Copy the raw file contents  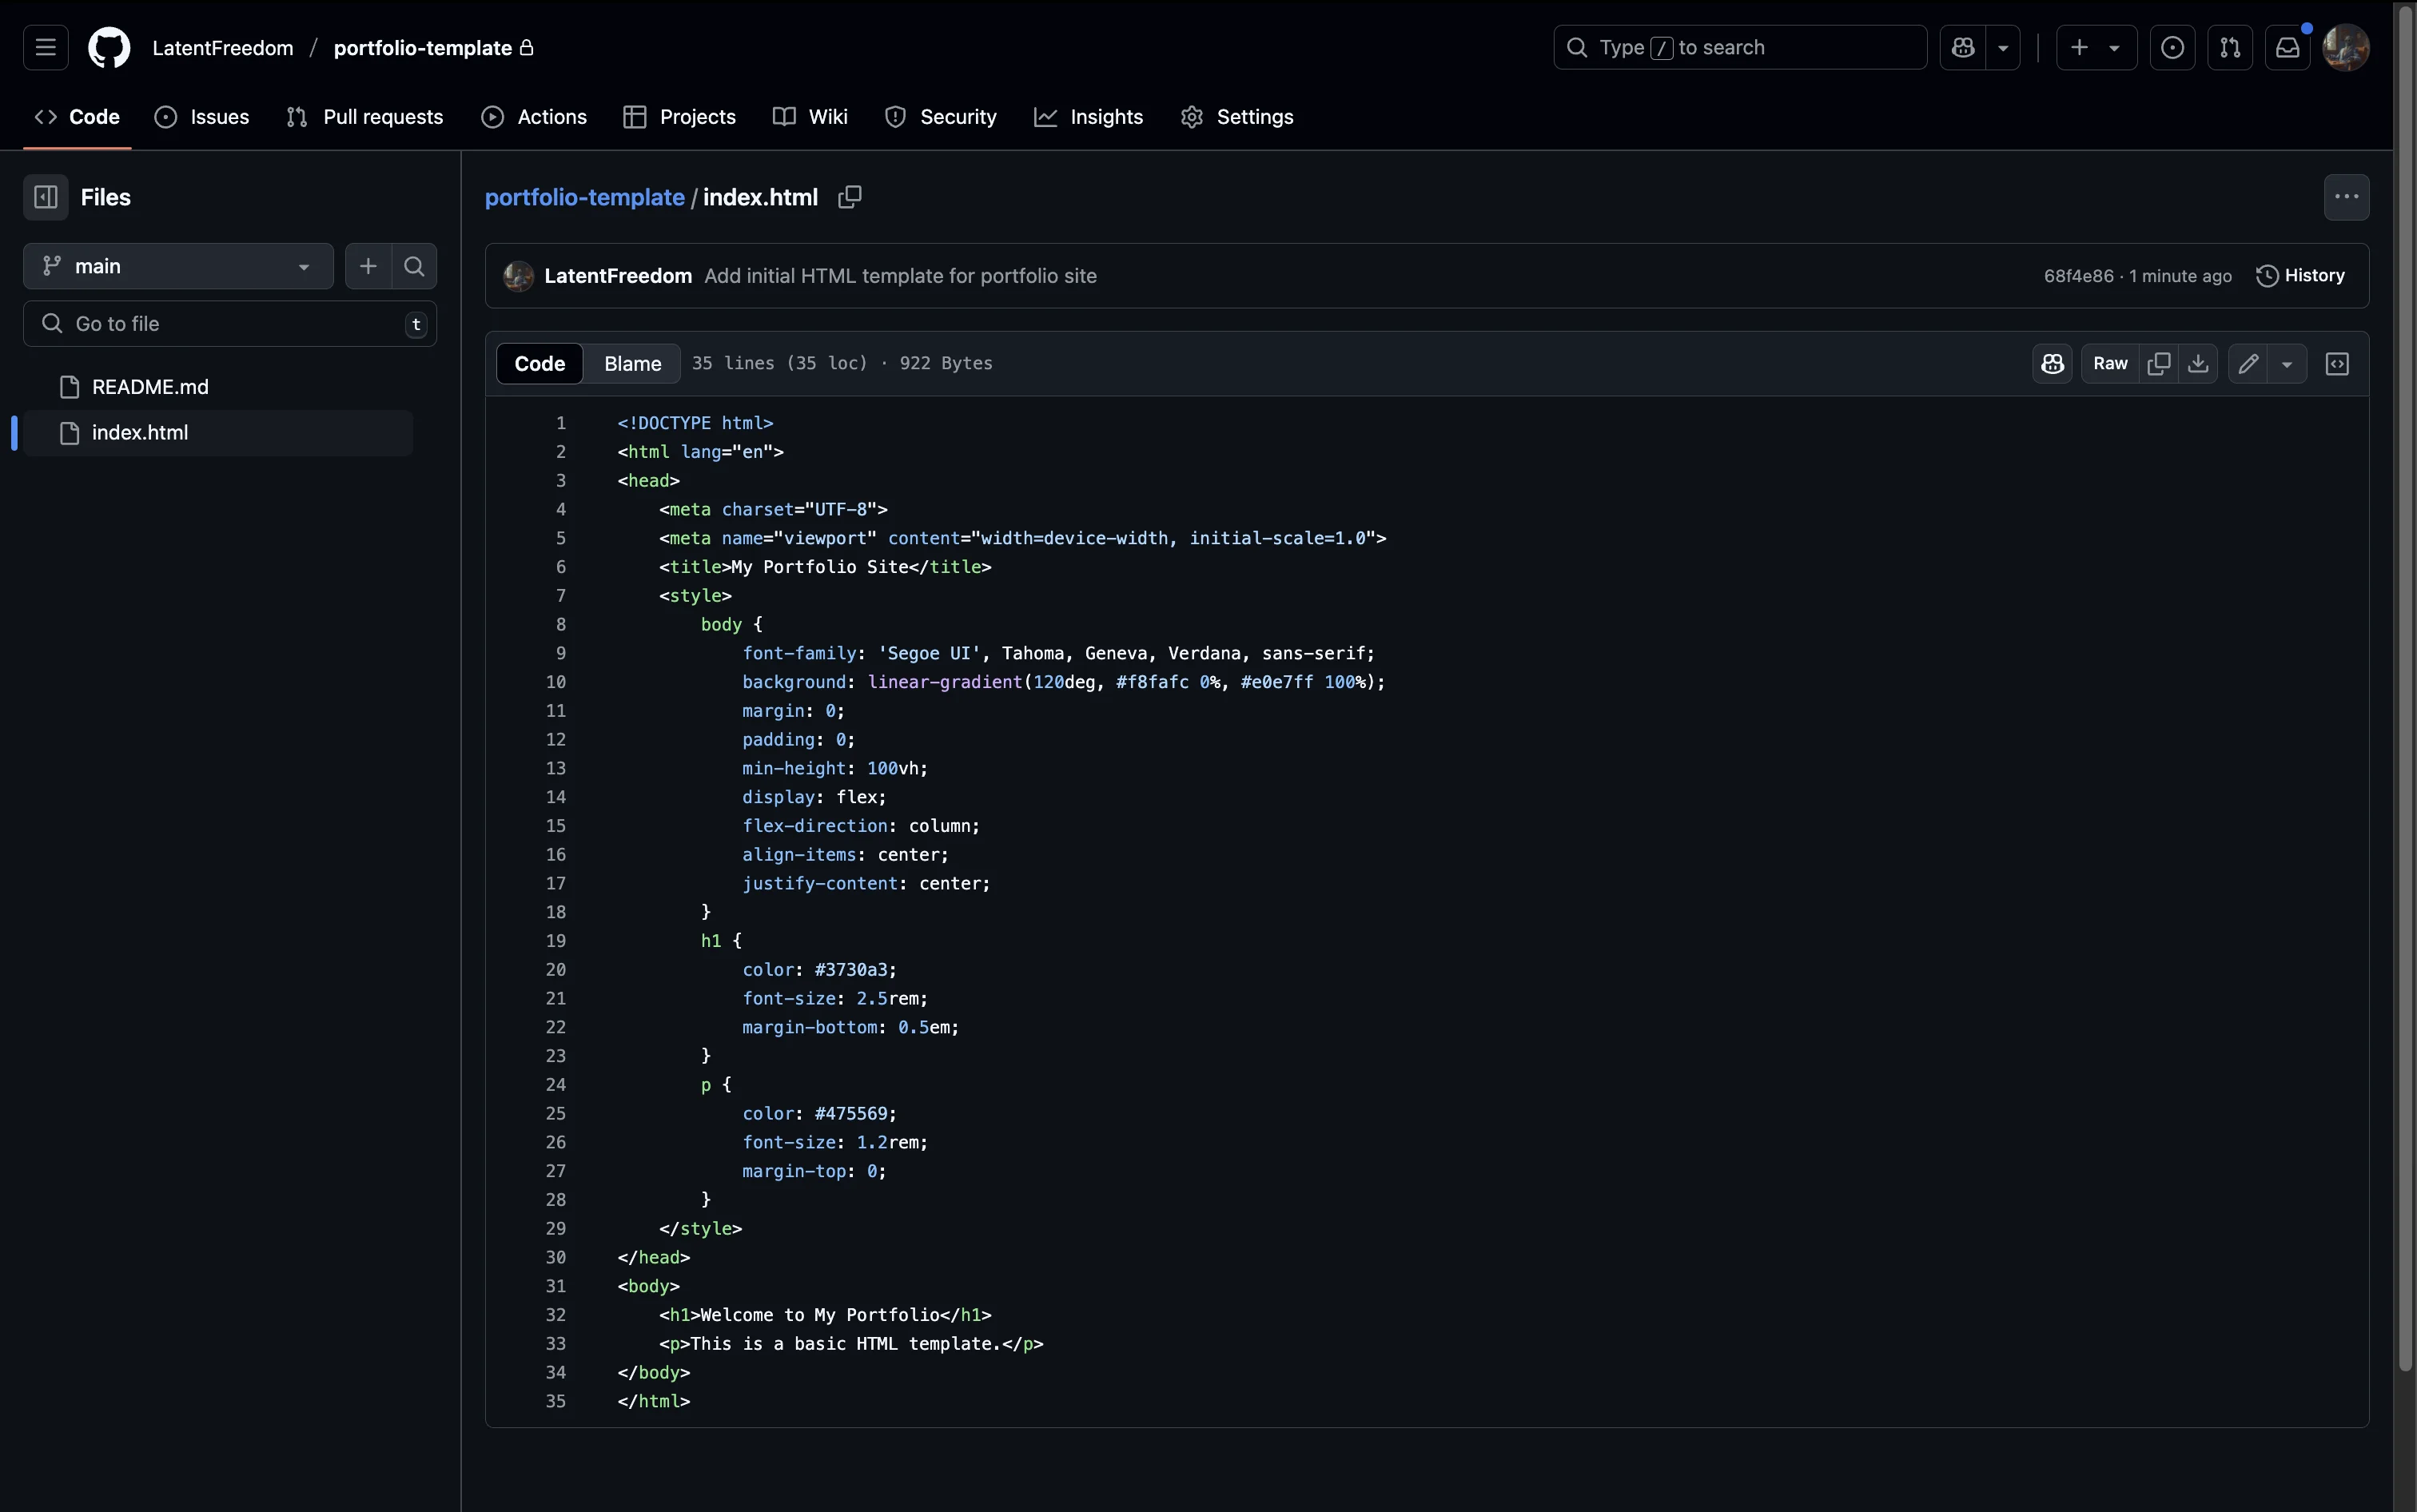click(x=2159, y=363)
